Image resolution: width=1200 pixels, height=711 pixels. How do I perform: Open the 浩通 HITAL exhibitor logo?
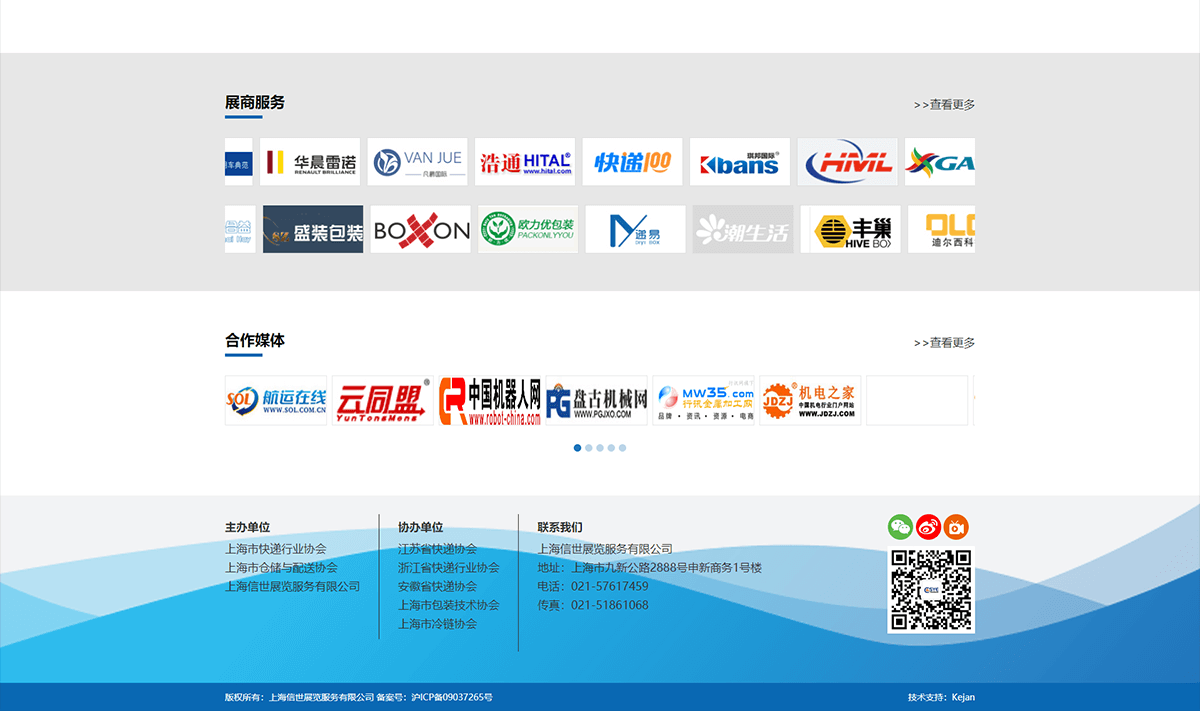[x=525, y=162]
